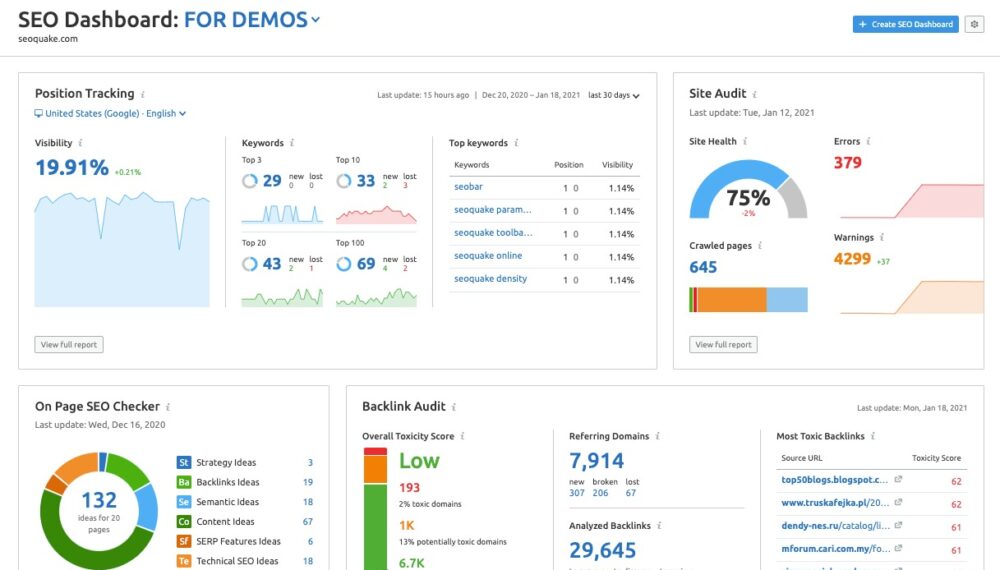The width and height of the screenshot is (1000, 570).
Task: Click the Errors info icon
Action: [868, 142]
